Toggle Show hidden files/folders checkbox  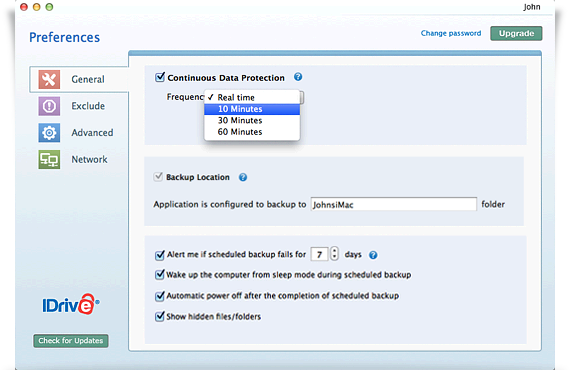(x=160, y=316)
